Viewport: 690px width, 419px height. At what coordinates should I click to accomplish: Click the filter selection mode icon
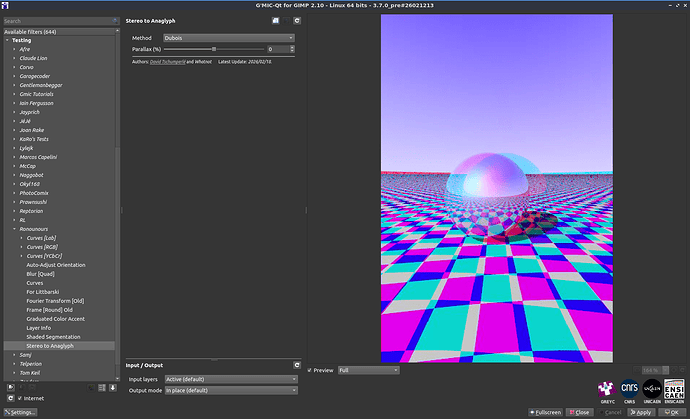click(102, 386)
